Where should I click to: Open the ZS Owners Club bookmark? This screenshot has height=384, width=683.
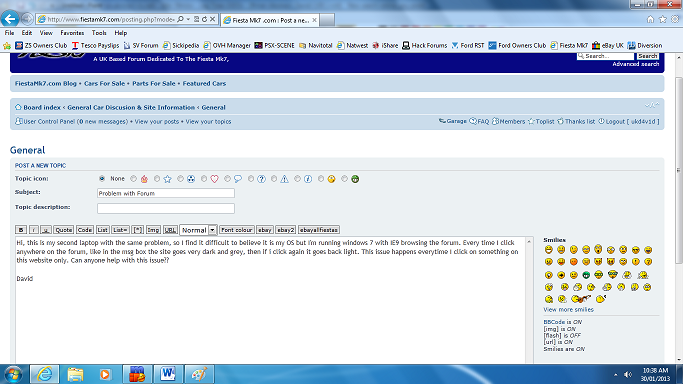41,45
